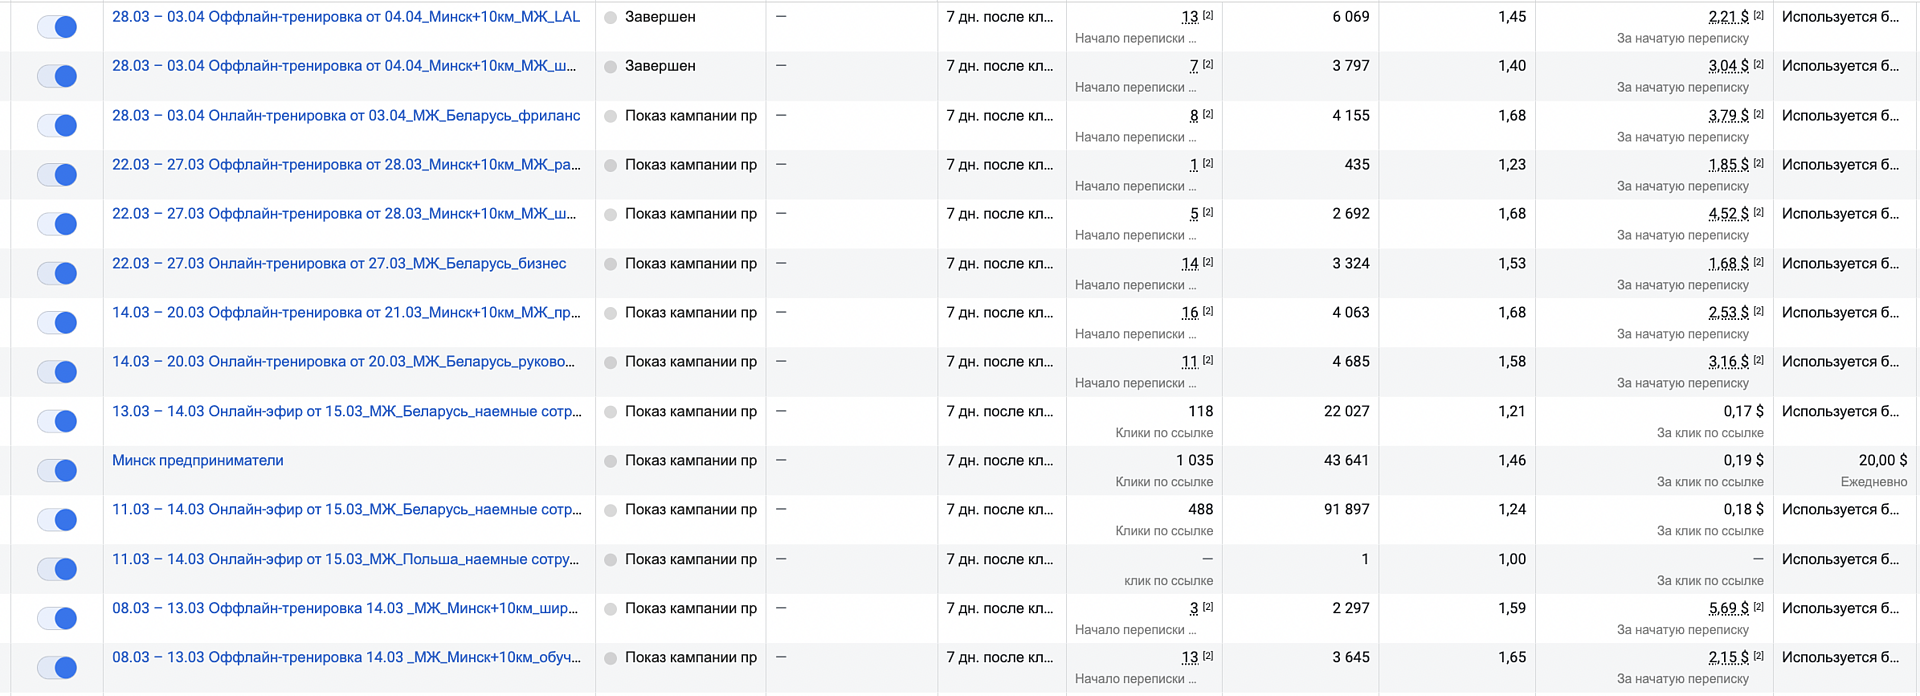
Task: Turn off the Беларусь_бизнес campaign toggle
Action: 57,273
